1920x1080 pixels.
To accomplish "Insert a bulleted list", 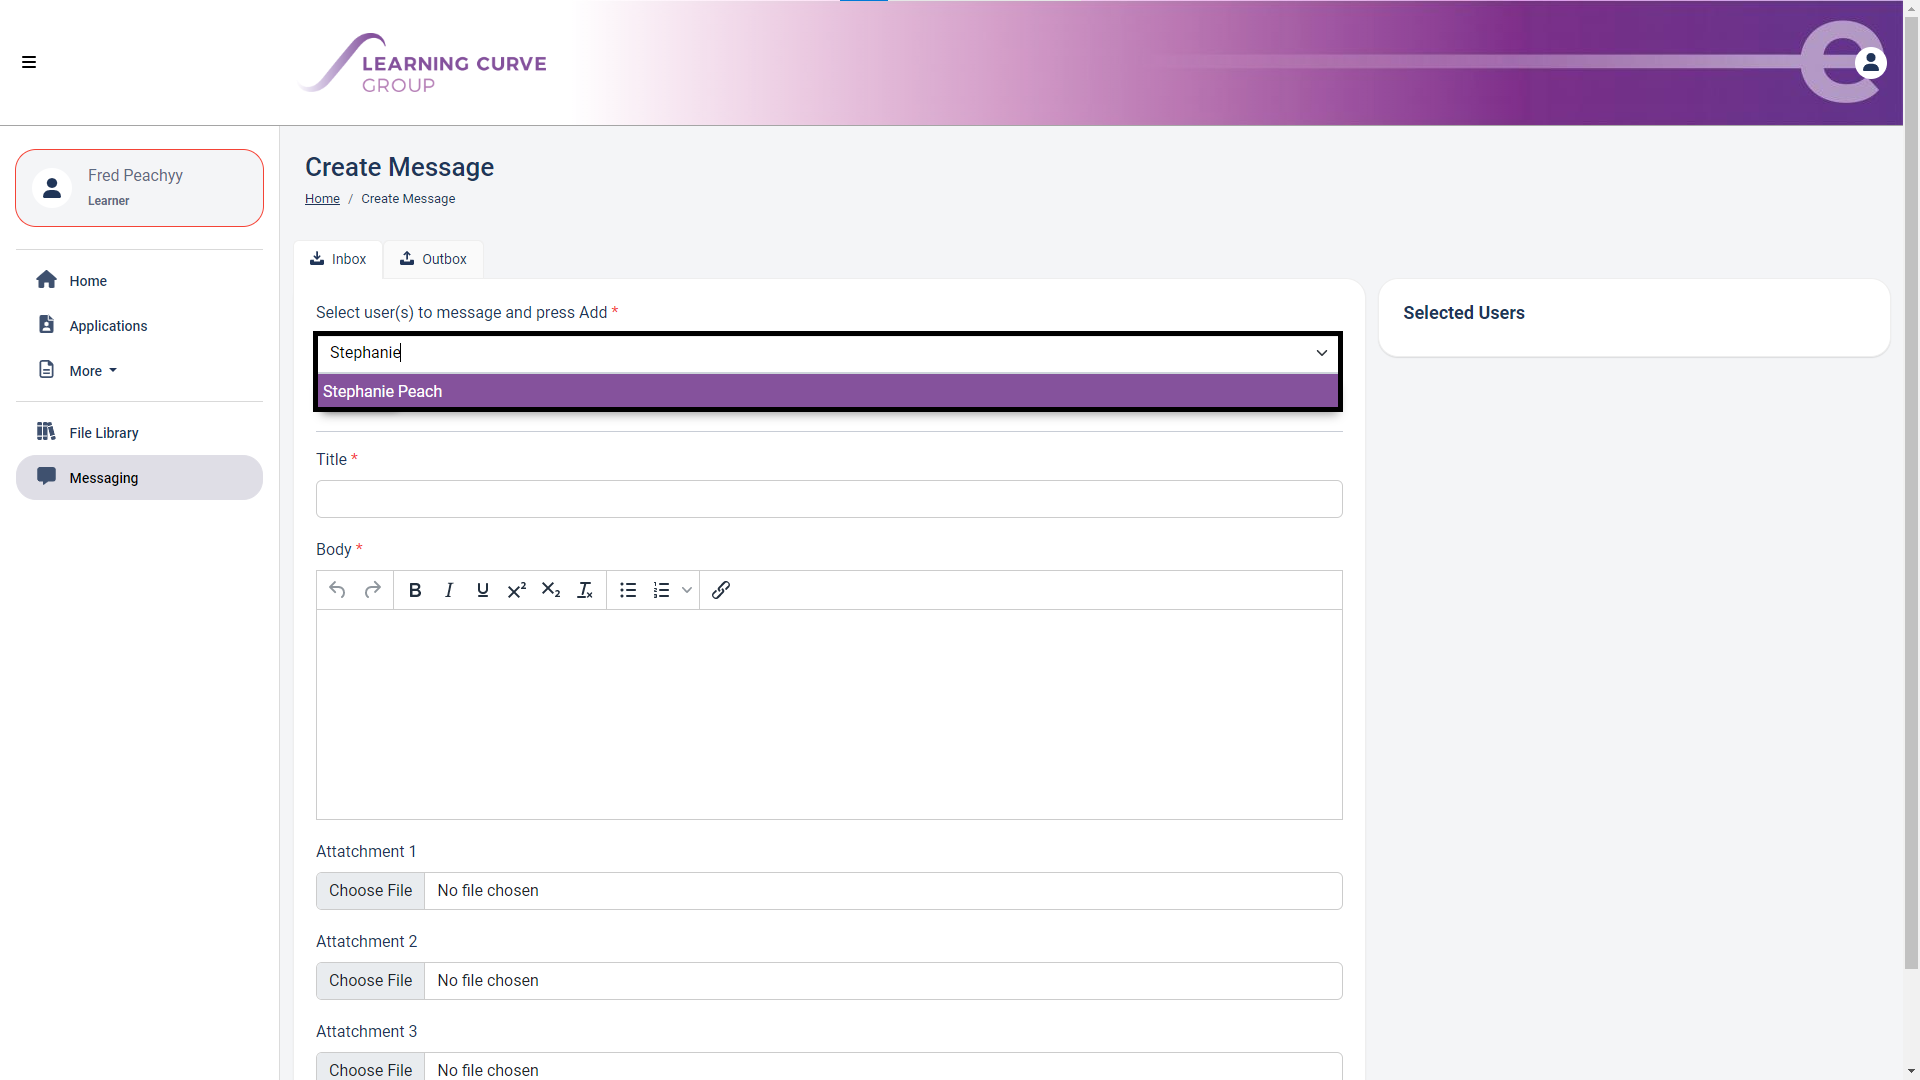I will coord(628,590).
